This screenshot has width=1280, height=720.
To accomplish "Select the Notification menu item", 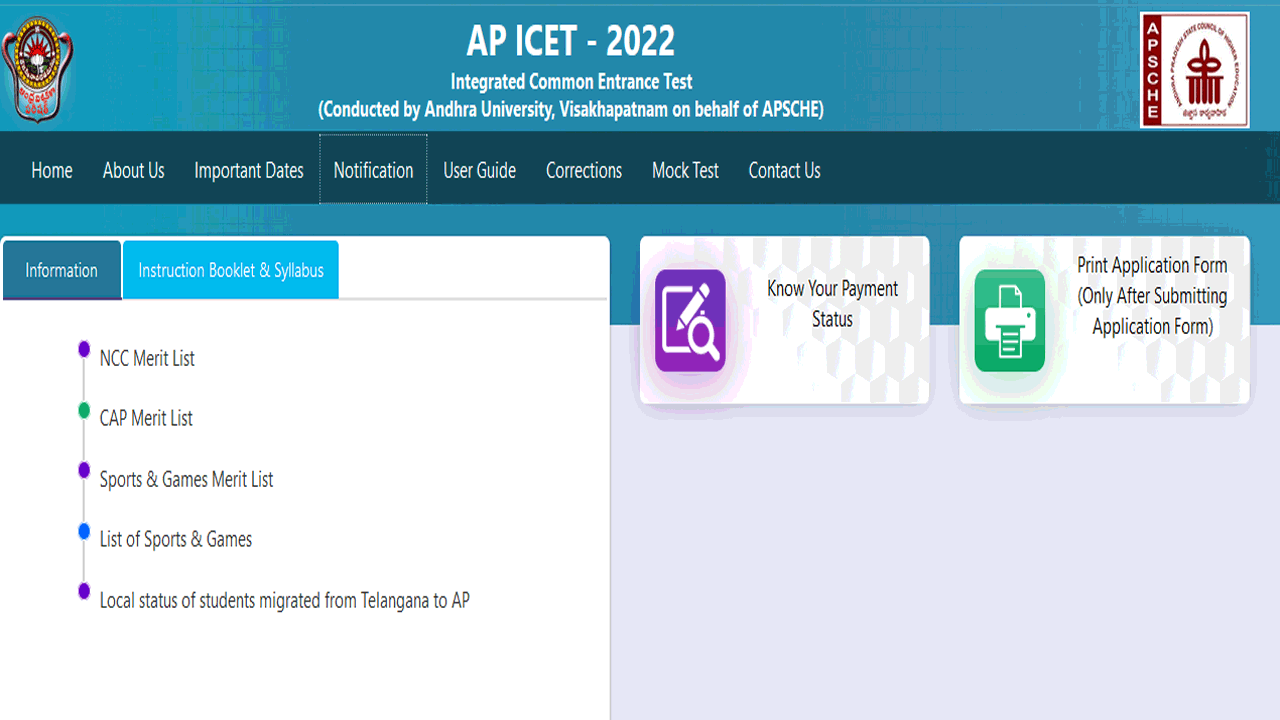I will [373, 170].
